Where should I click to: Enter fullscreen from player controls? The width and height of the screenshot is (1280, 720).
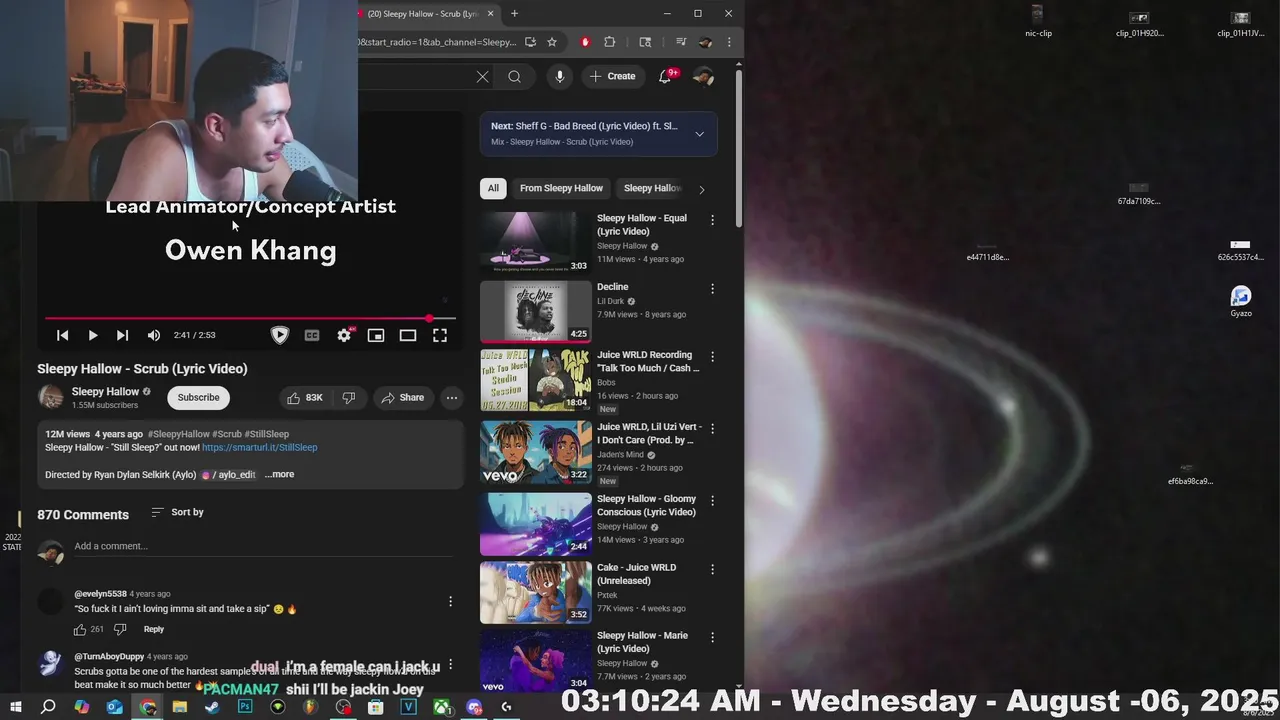[440, 336]
